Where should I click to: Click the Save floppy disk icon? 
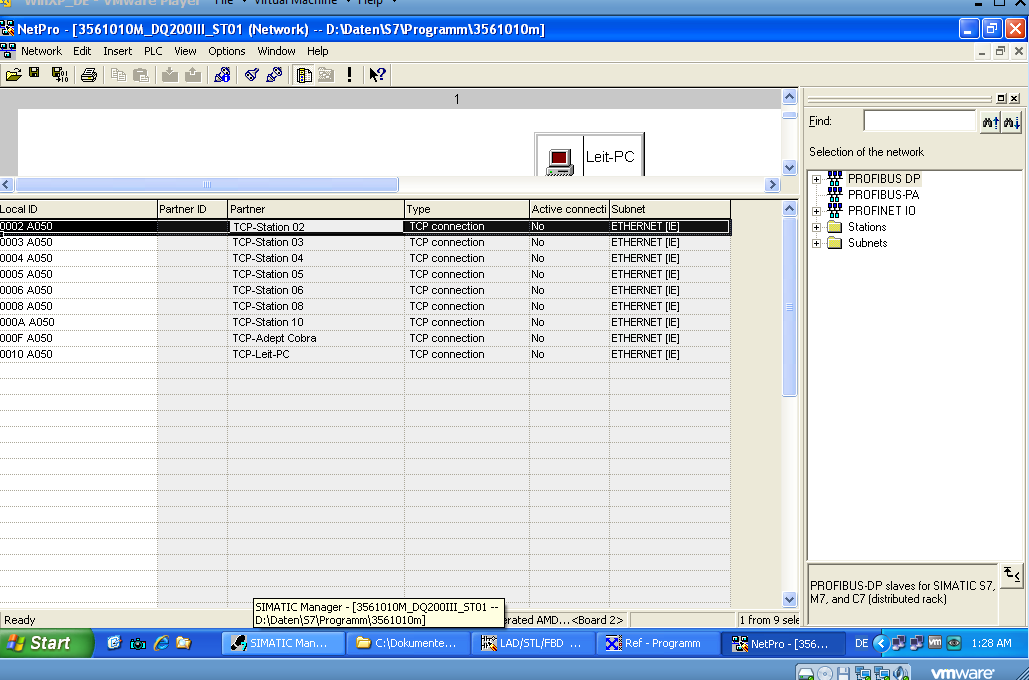[35, 74]
